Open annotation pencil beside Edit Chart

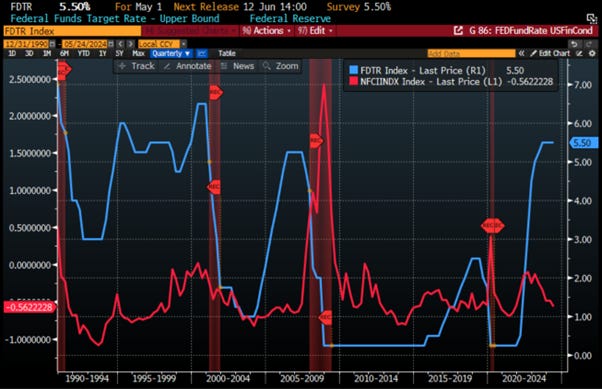tap(580, 53)
